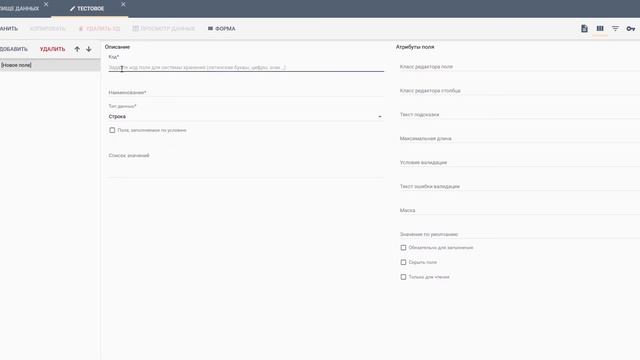Focus the Значение по умолчанию field
The height and width of the screenshot is (360, 640).
click(x=520, y=234)
